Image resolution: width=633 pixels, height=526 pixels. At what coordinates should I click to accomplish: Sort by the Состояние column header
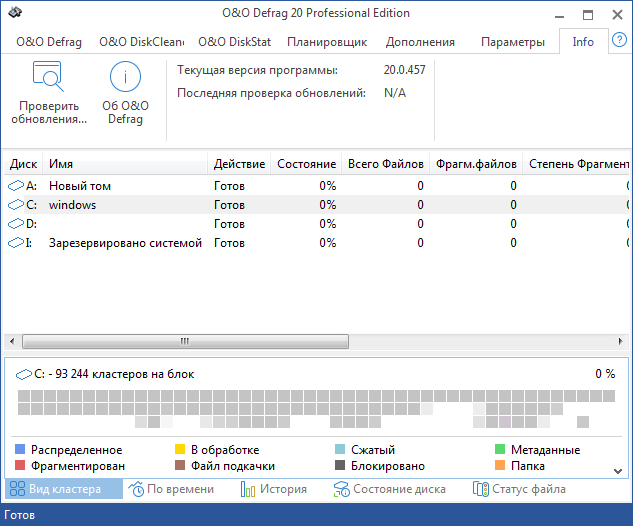coord(306,164)
